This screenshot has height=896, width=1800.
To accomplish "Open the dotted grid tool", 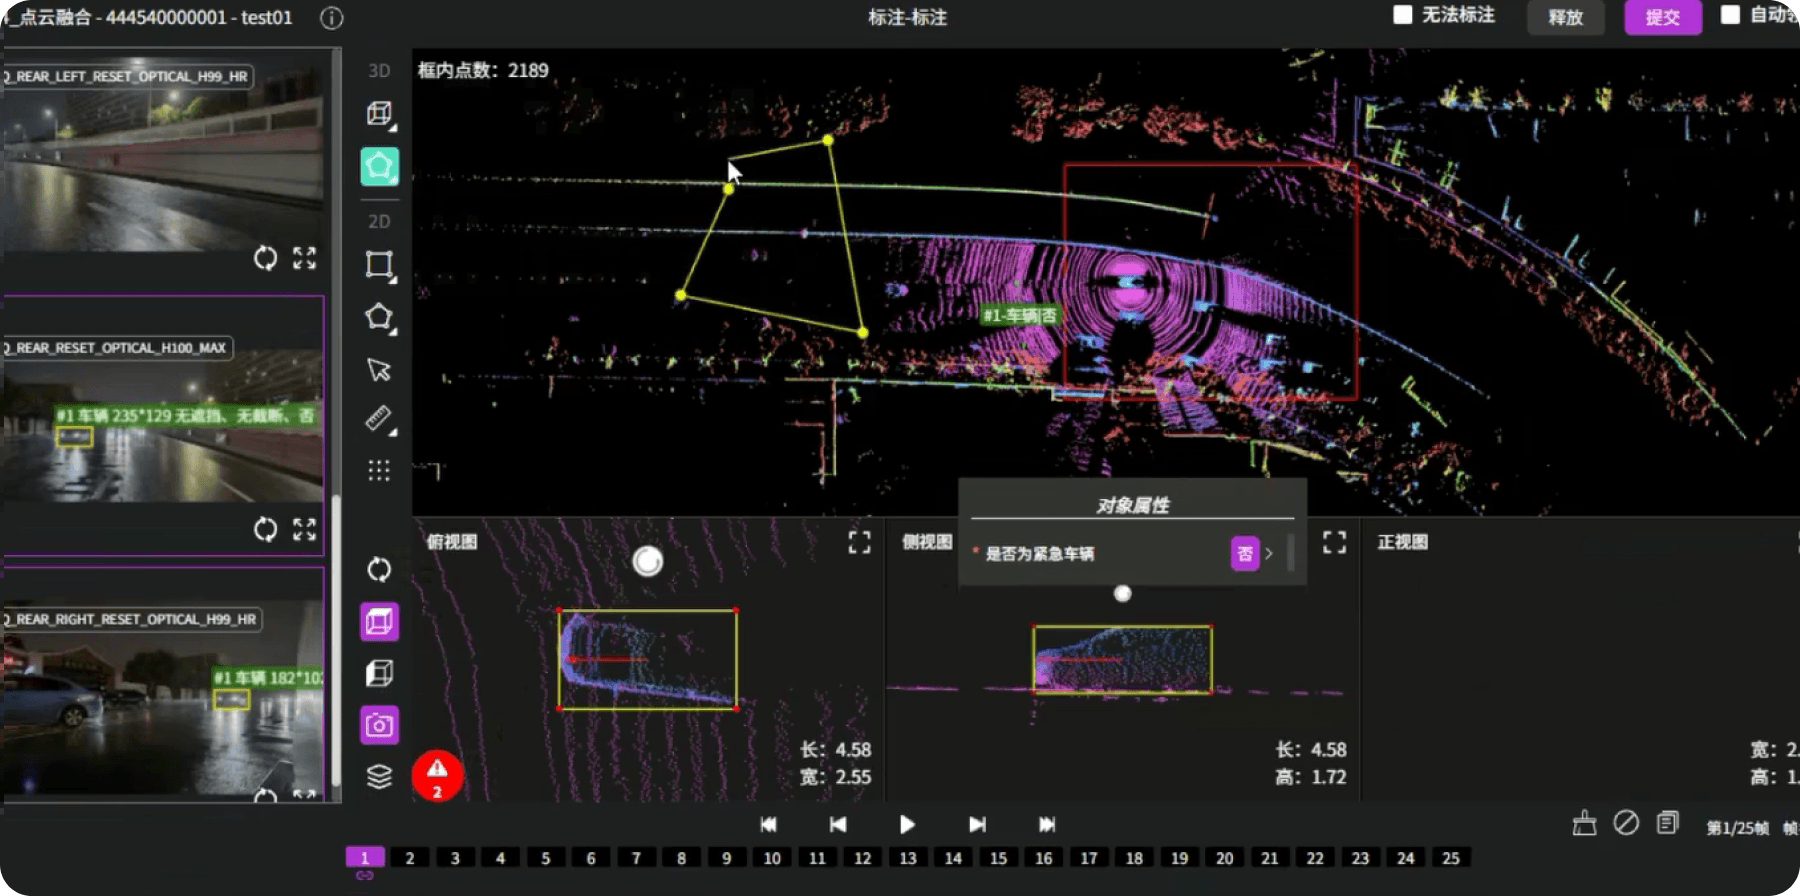I will coord(379,470).
